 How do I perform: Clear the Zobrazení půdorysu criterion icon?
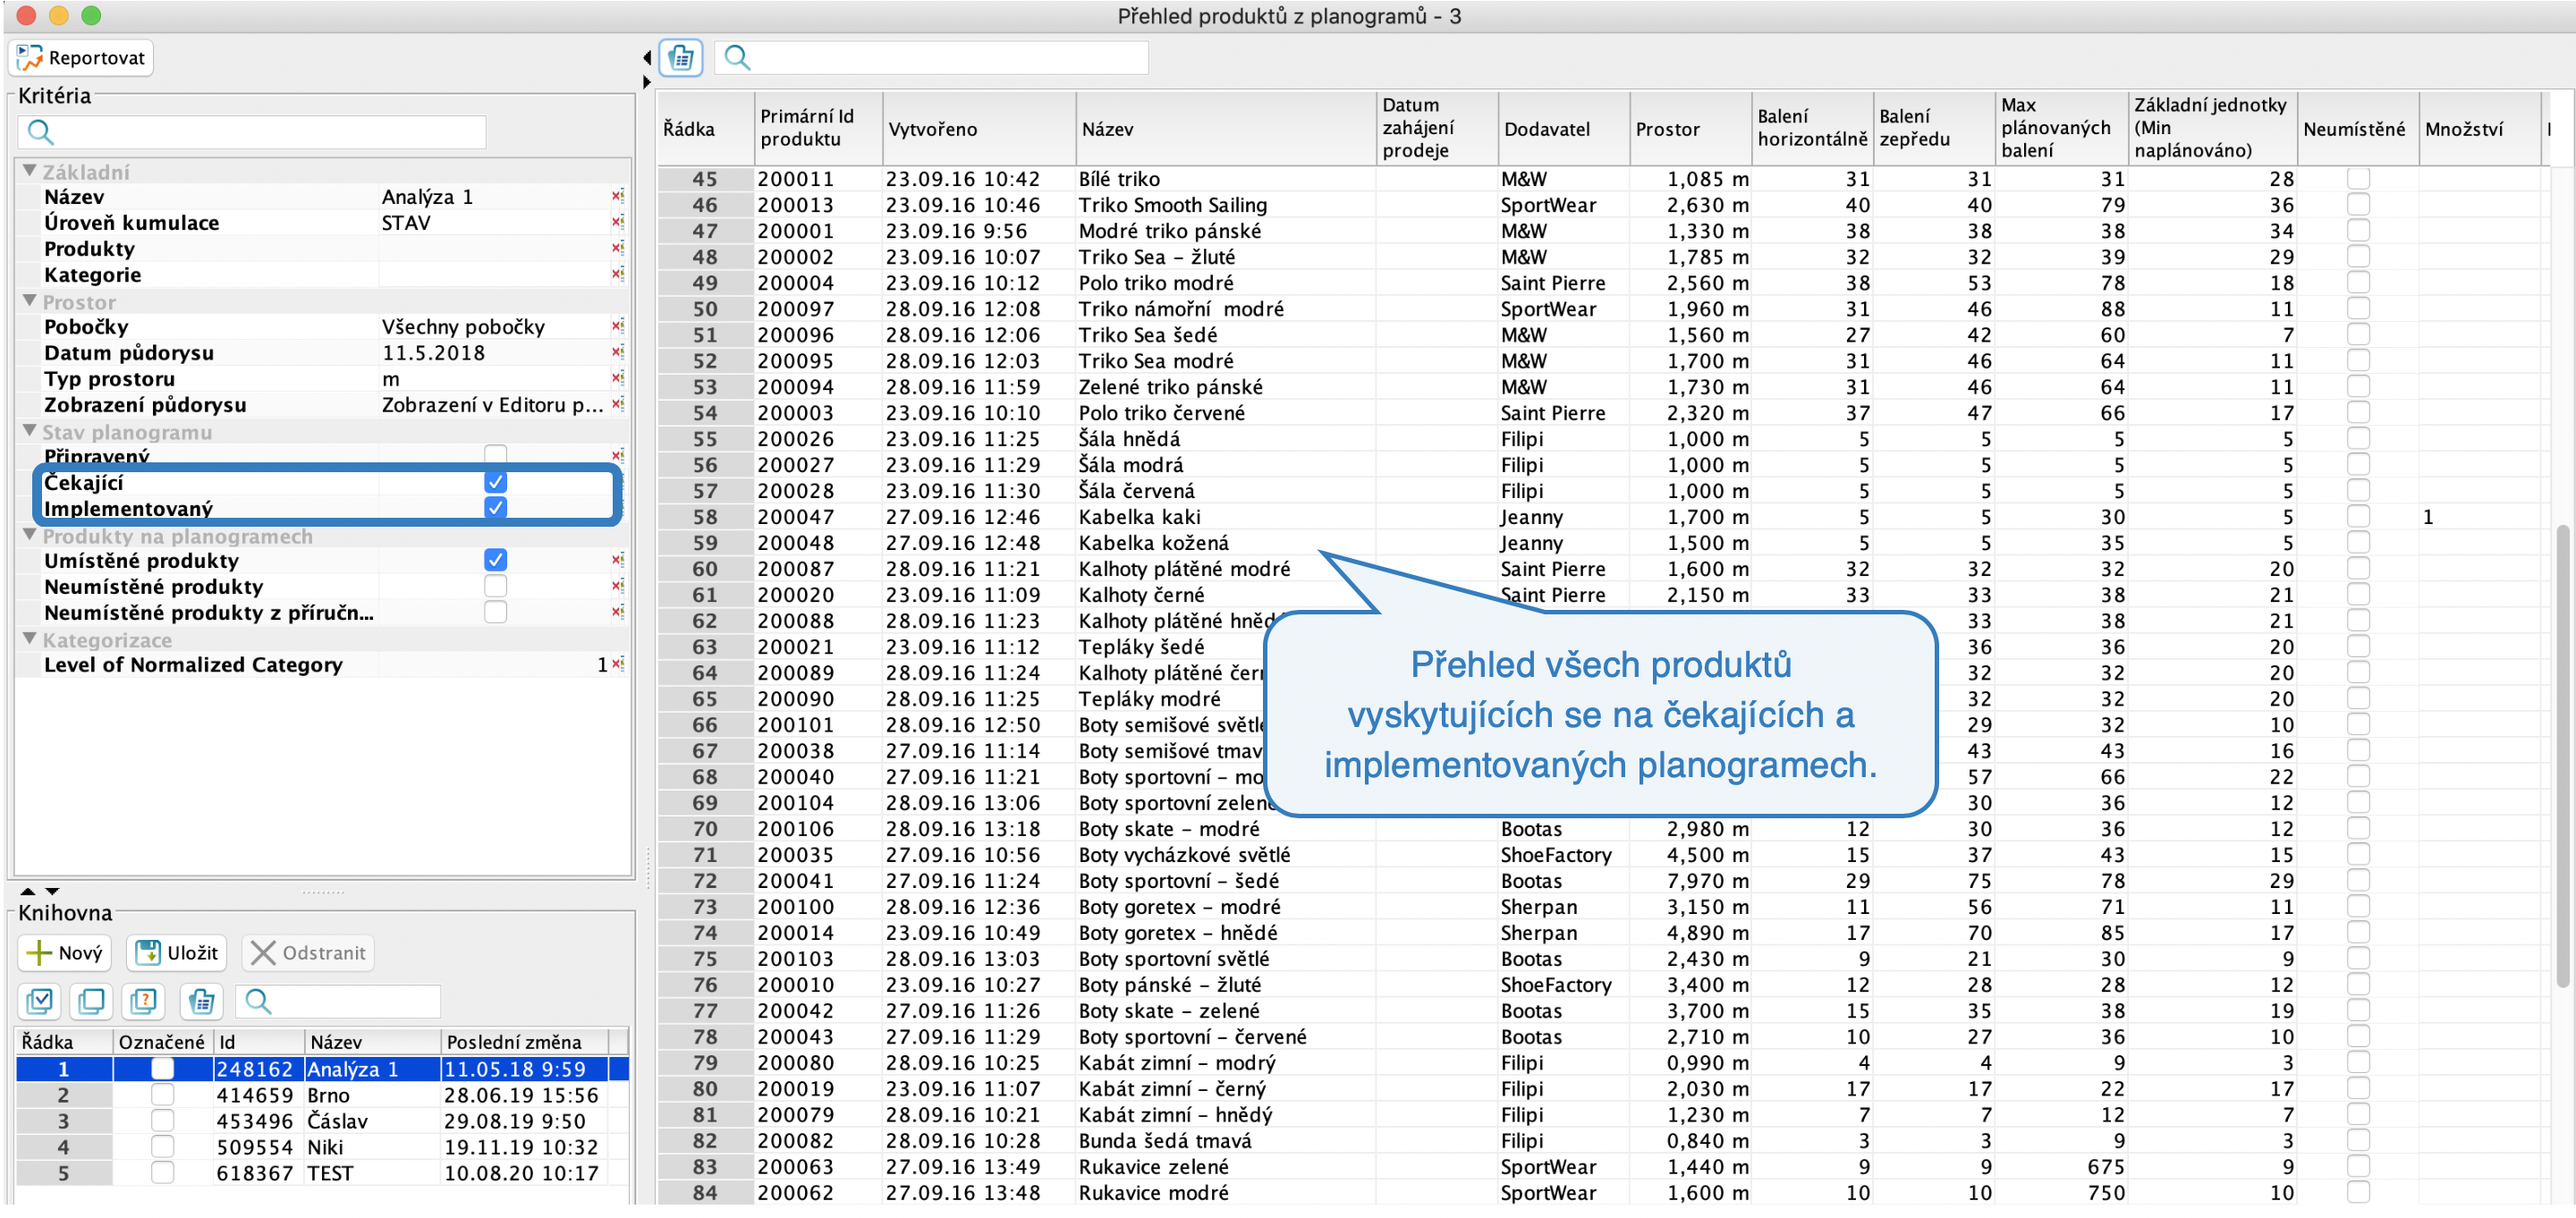click(x=618, y=404)
